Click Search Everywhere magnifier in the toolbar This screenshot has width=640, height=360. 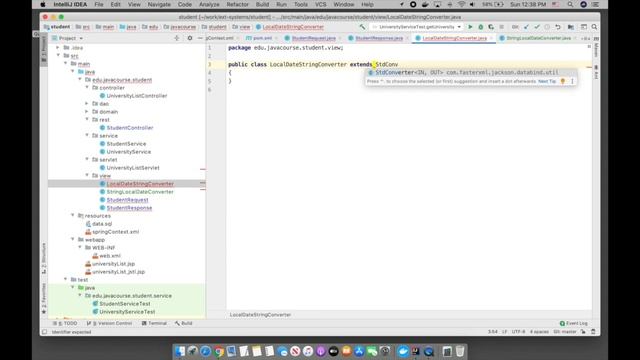click(x=594, y=27)
